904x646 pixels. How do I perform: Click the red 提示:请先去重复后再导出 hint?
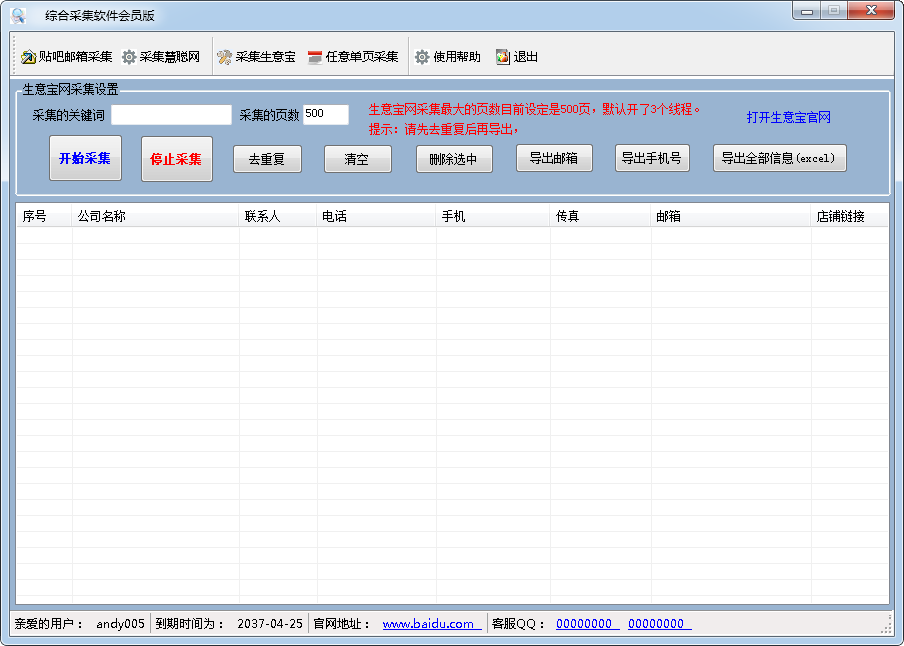coord(443,129)
